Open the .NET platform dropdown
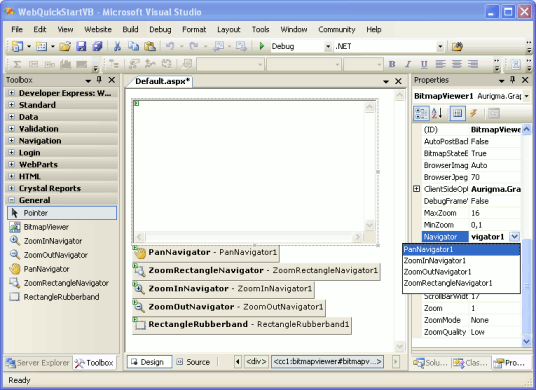The height and width of the screenshot is (390, 536). point(440,46)
